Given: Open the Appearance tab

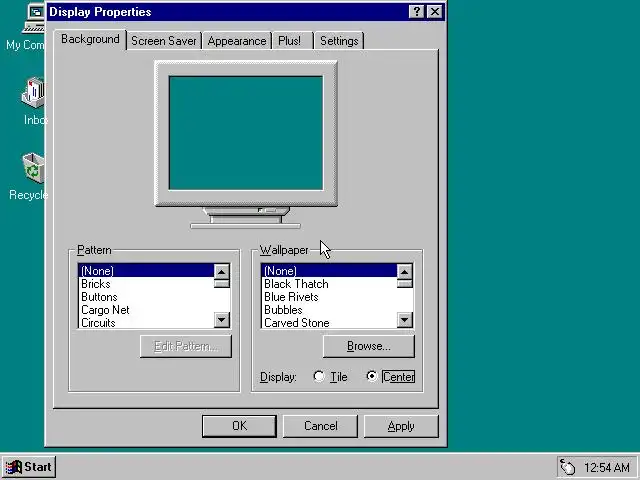Looking at the screenshot, I should (x=237, y=41).
